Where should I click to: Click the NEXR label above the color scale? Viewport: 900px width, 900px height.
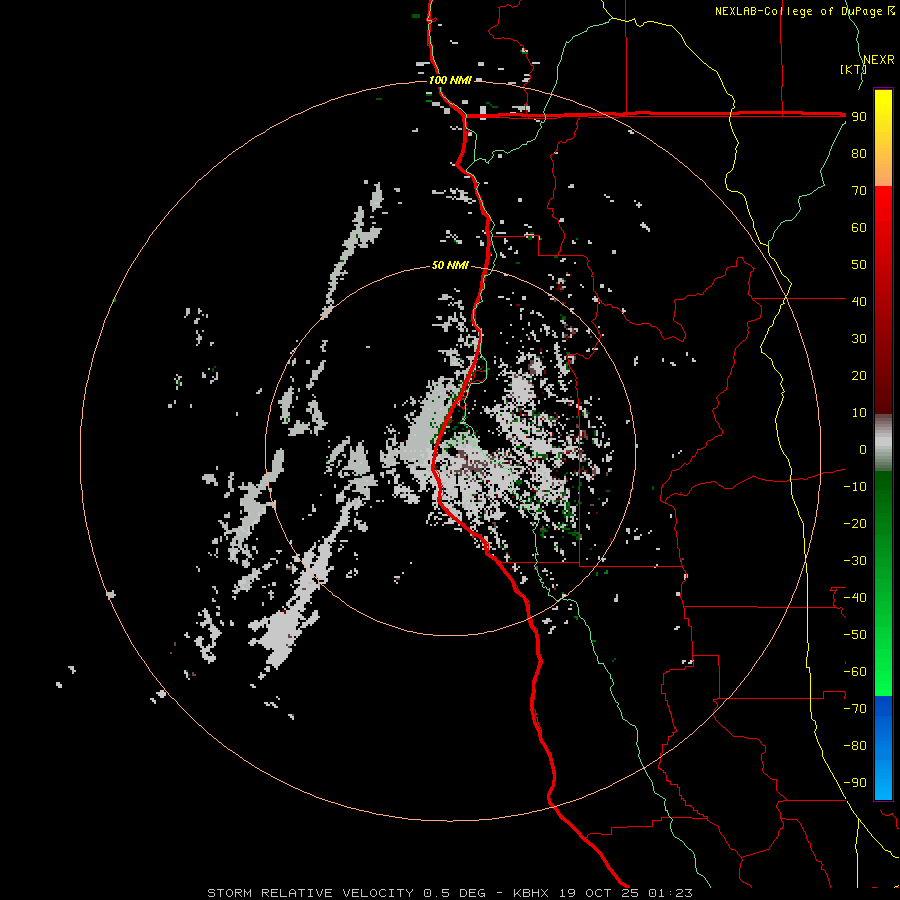[878, 60]
